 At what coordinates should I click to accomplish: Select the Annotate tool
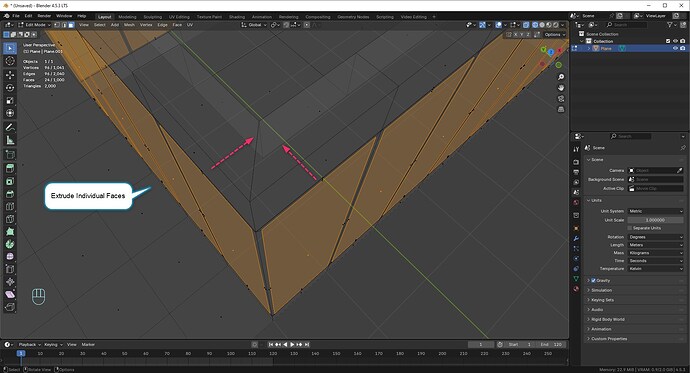coord(10,127)
